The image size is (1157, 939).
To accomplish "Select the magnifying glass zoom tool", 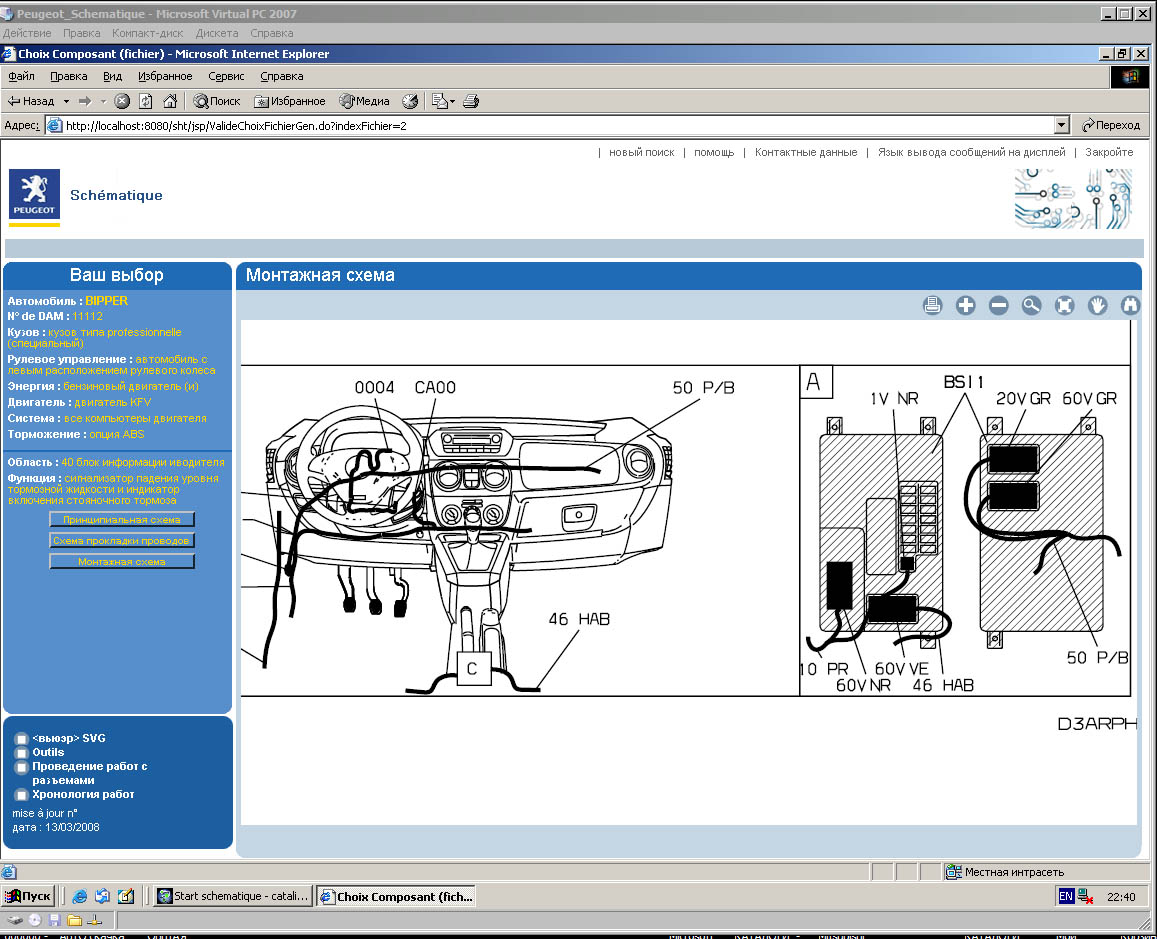I will click(x=1031, y=306).
